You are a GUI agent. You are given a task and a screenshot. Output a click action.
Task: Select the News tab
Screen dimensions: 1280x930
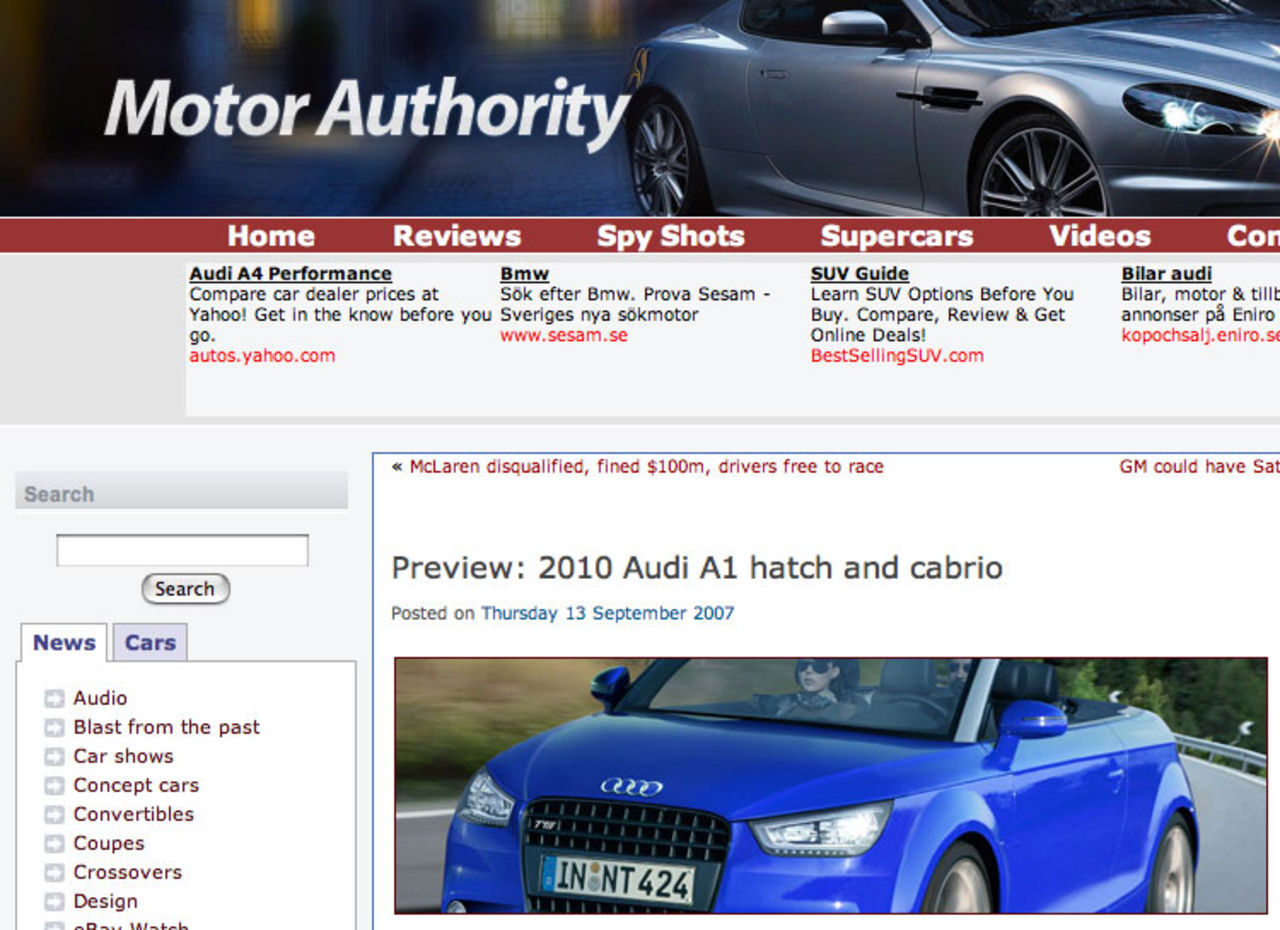tap(63, 642)
